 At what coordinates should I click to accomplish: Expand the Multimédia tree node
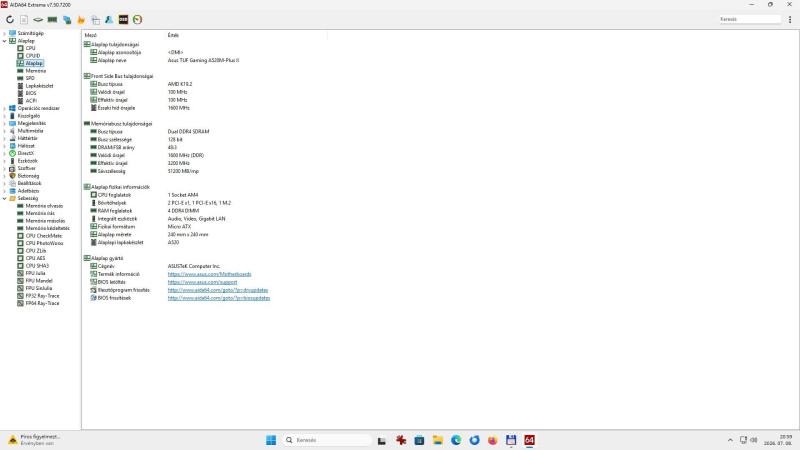pyautogui.click(x=5, y=131)
